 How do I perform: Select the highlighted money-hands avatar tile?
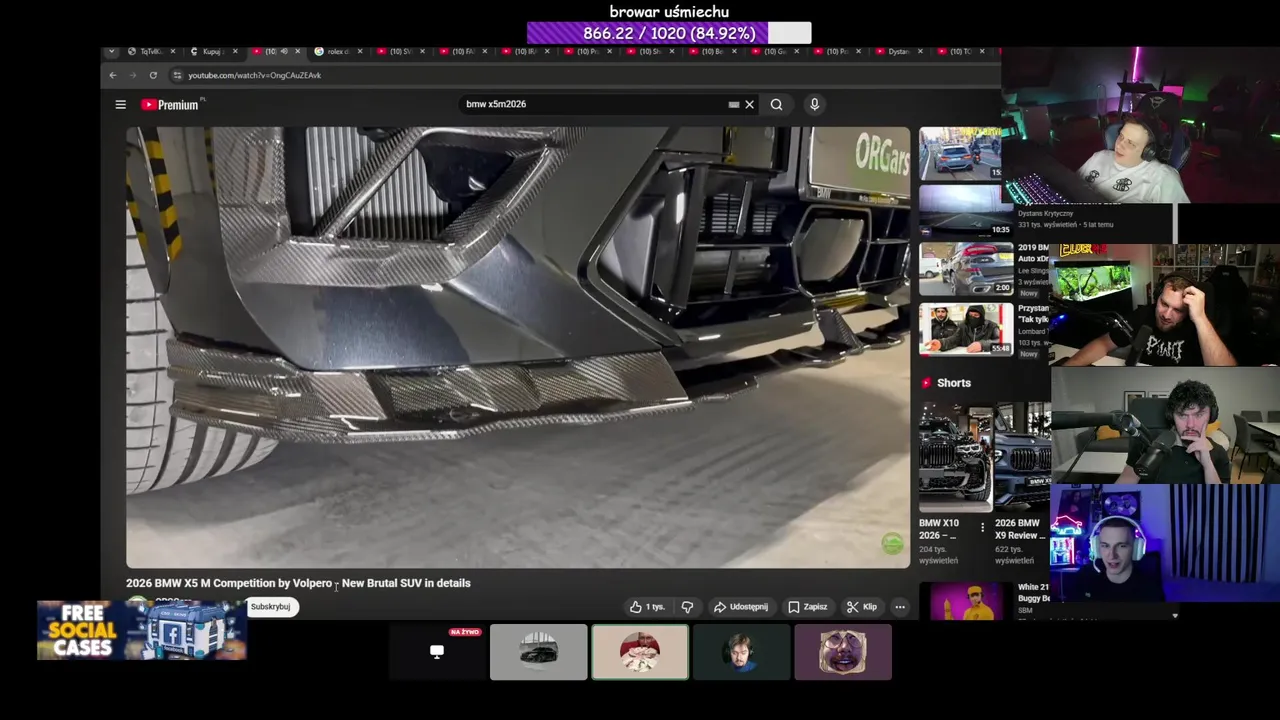coord(640,652)
